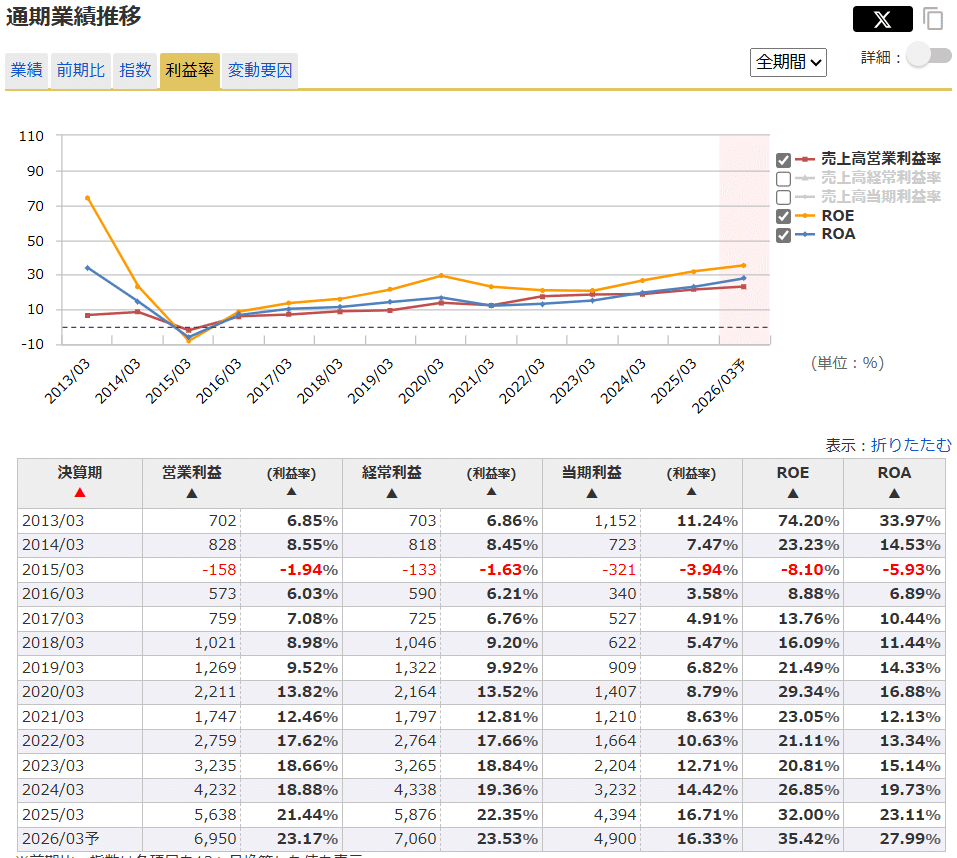
Task: Click the 当期利益 column header label
Action: coord(591,472)
